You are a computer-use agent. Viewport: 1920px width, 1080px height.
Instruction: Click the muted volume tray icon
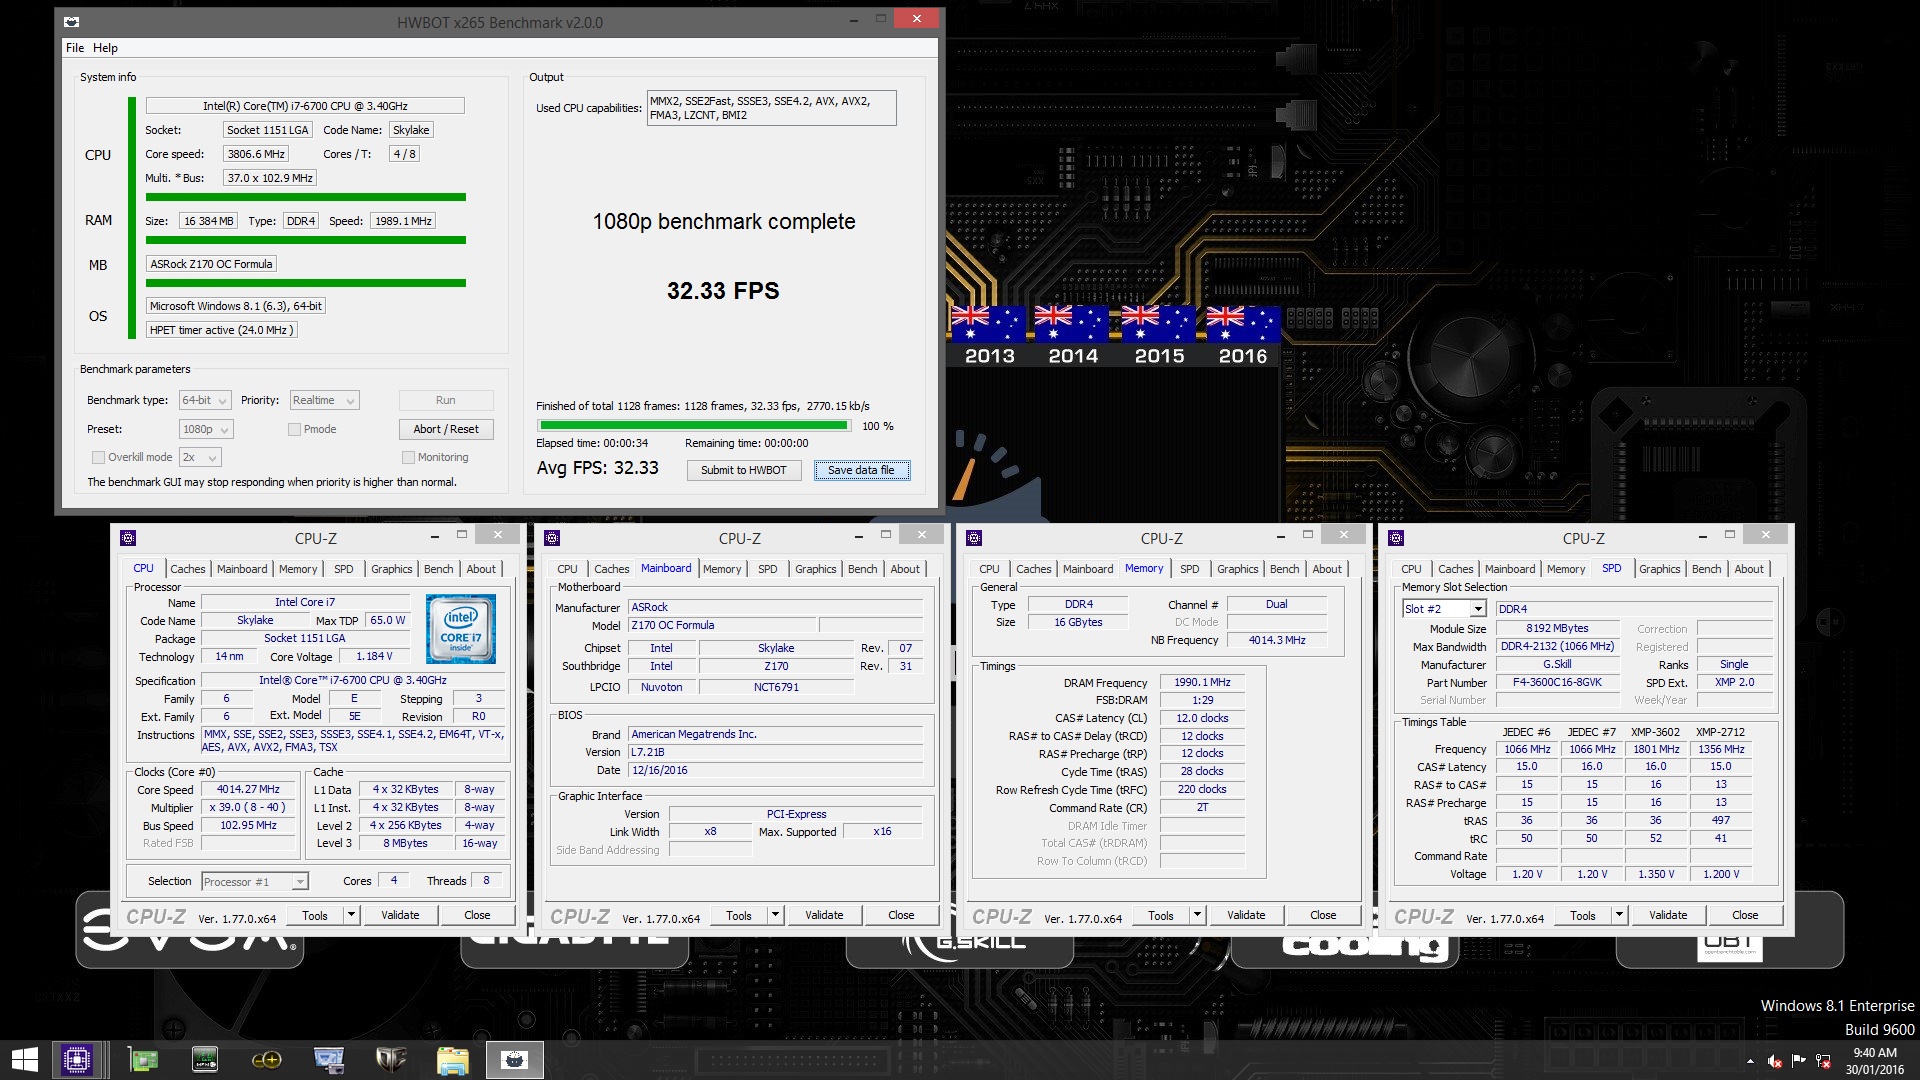[1775, 1061]
